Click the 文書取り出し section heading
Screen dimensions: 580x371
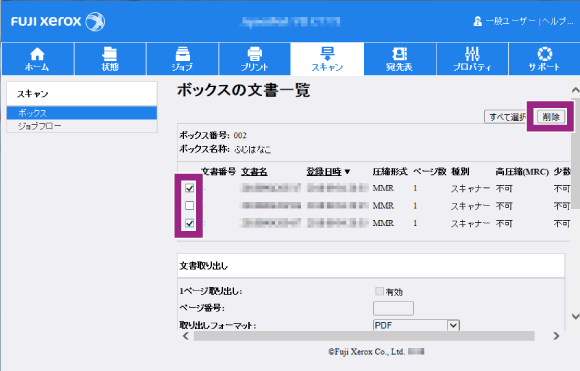click(203, 266)
